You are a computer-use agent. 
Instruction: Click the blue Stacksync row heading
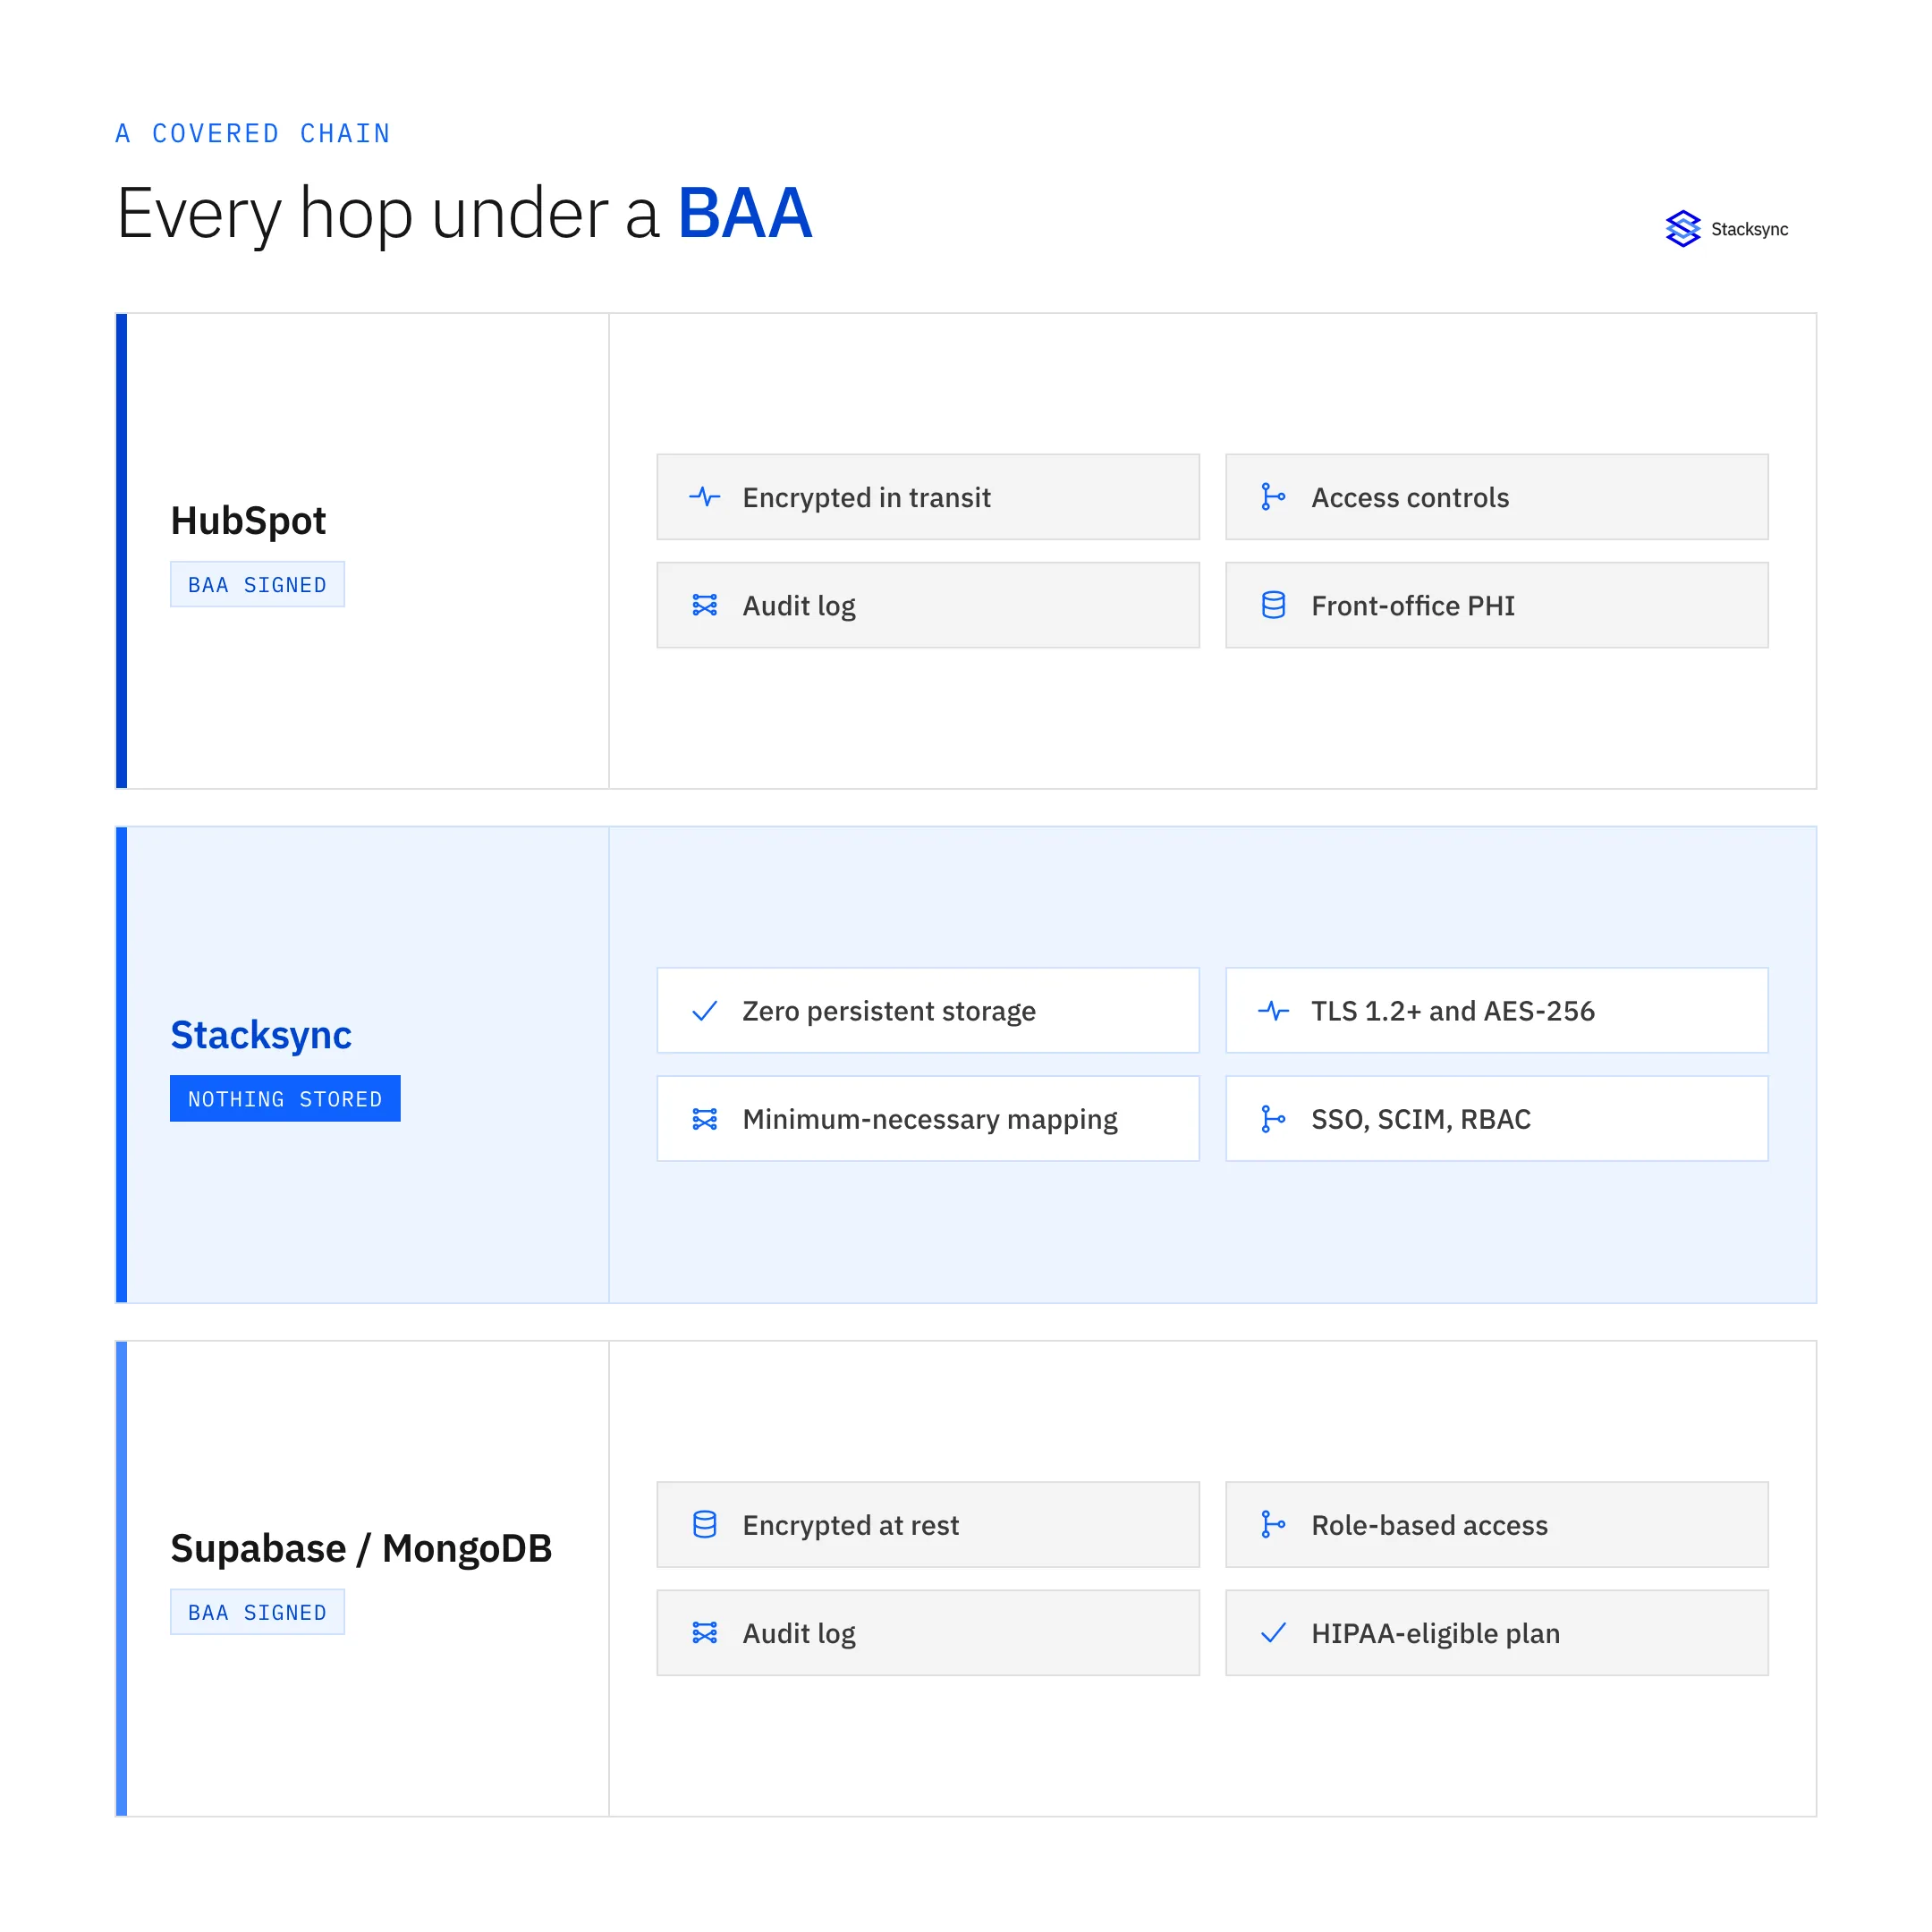261,1035
